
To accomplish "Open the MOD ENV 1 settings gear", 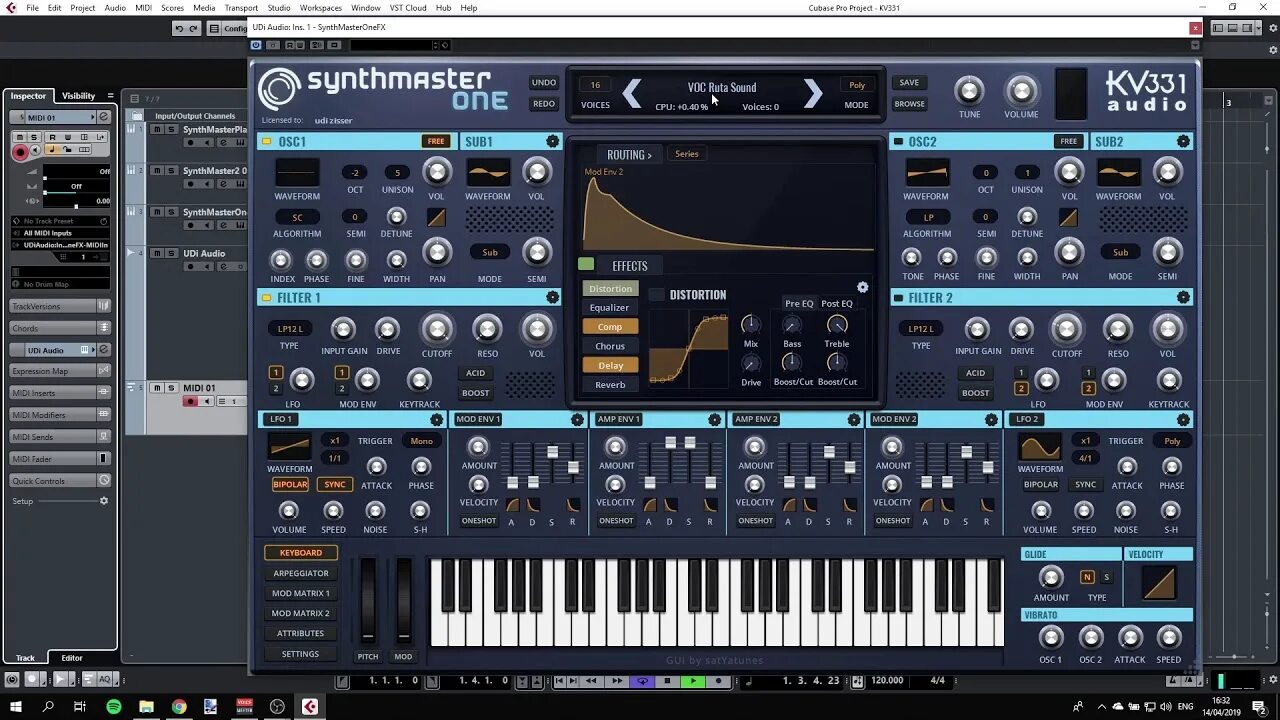I will (x=577, y=419).
